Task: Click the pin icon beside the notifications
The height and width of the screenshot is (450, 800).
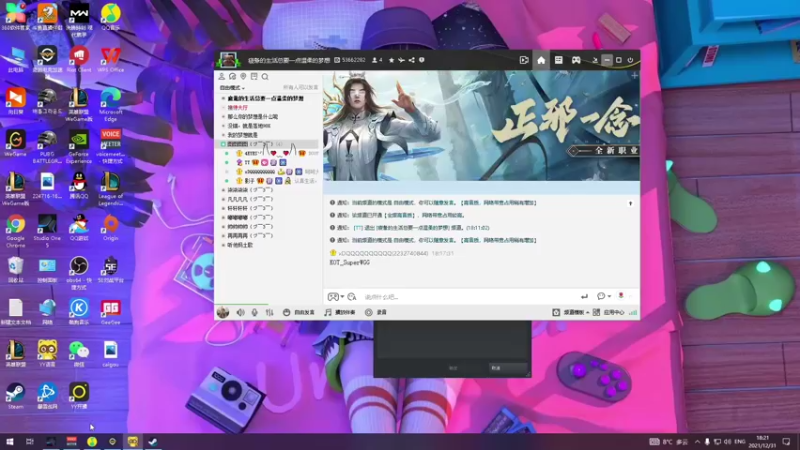Action: 631,204
